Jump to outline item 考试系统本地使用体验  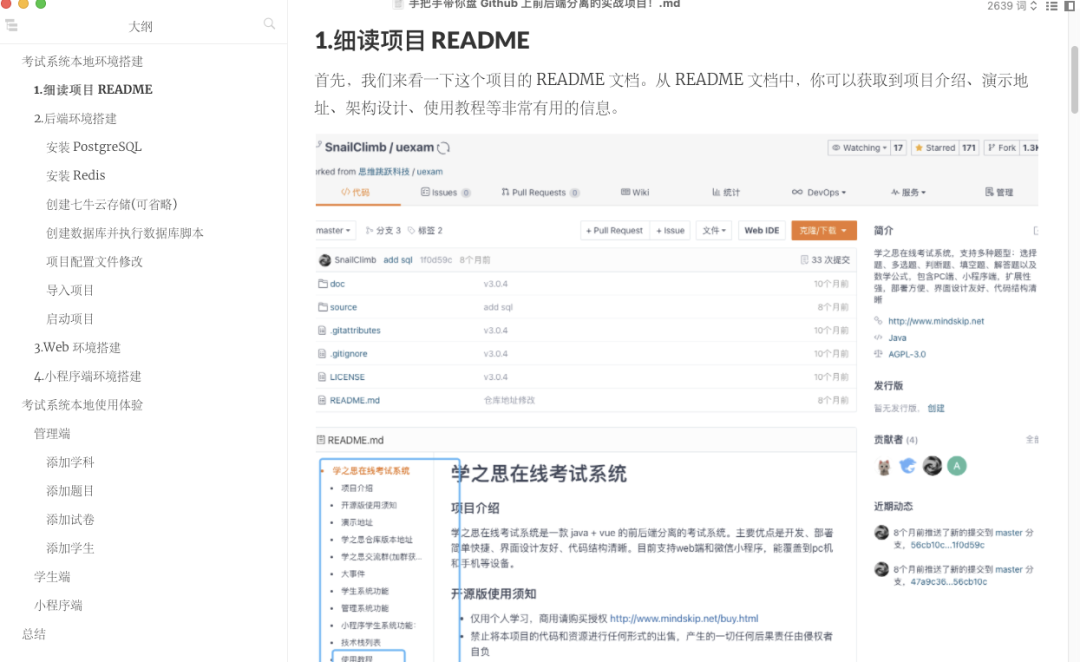82,405
